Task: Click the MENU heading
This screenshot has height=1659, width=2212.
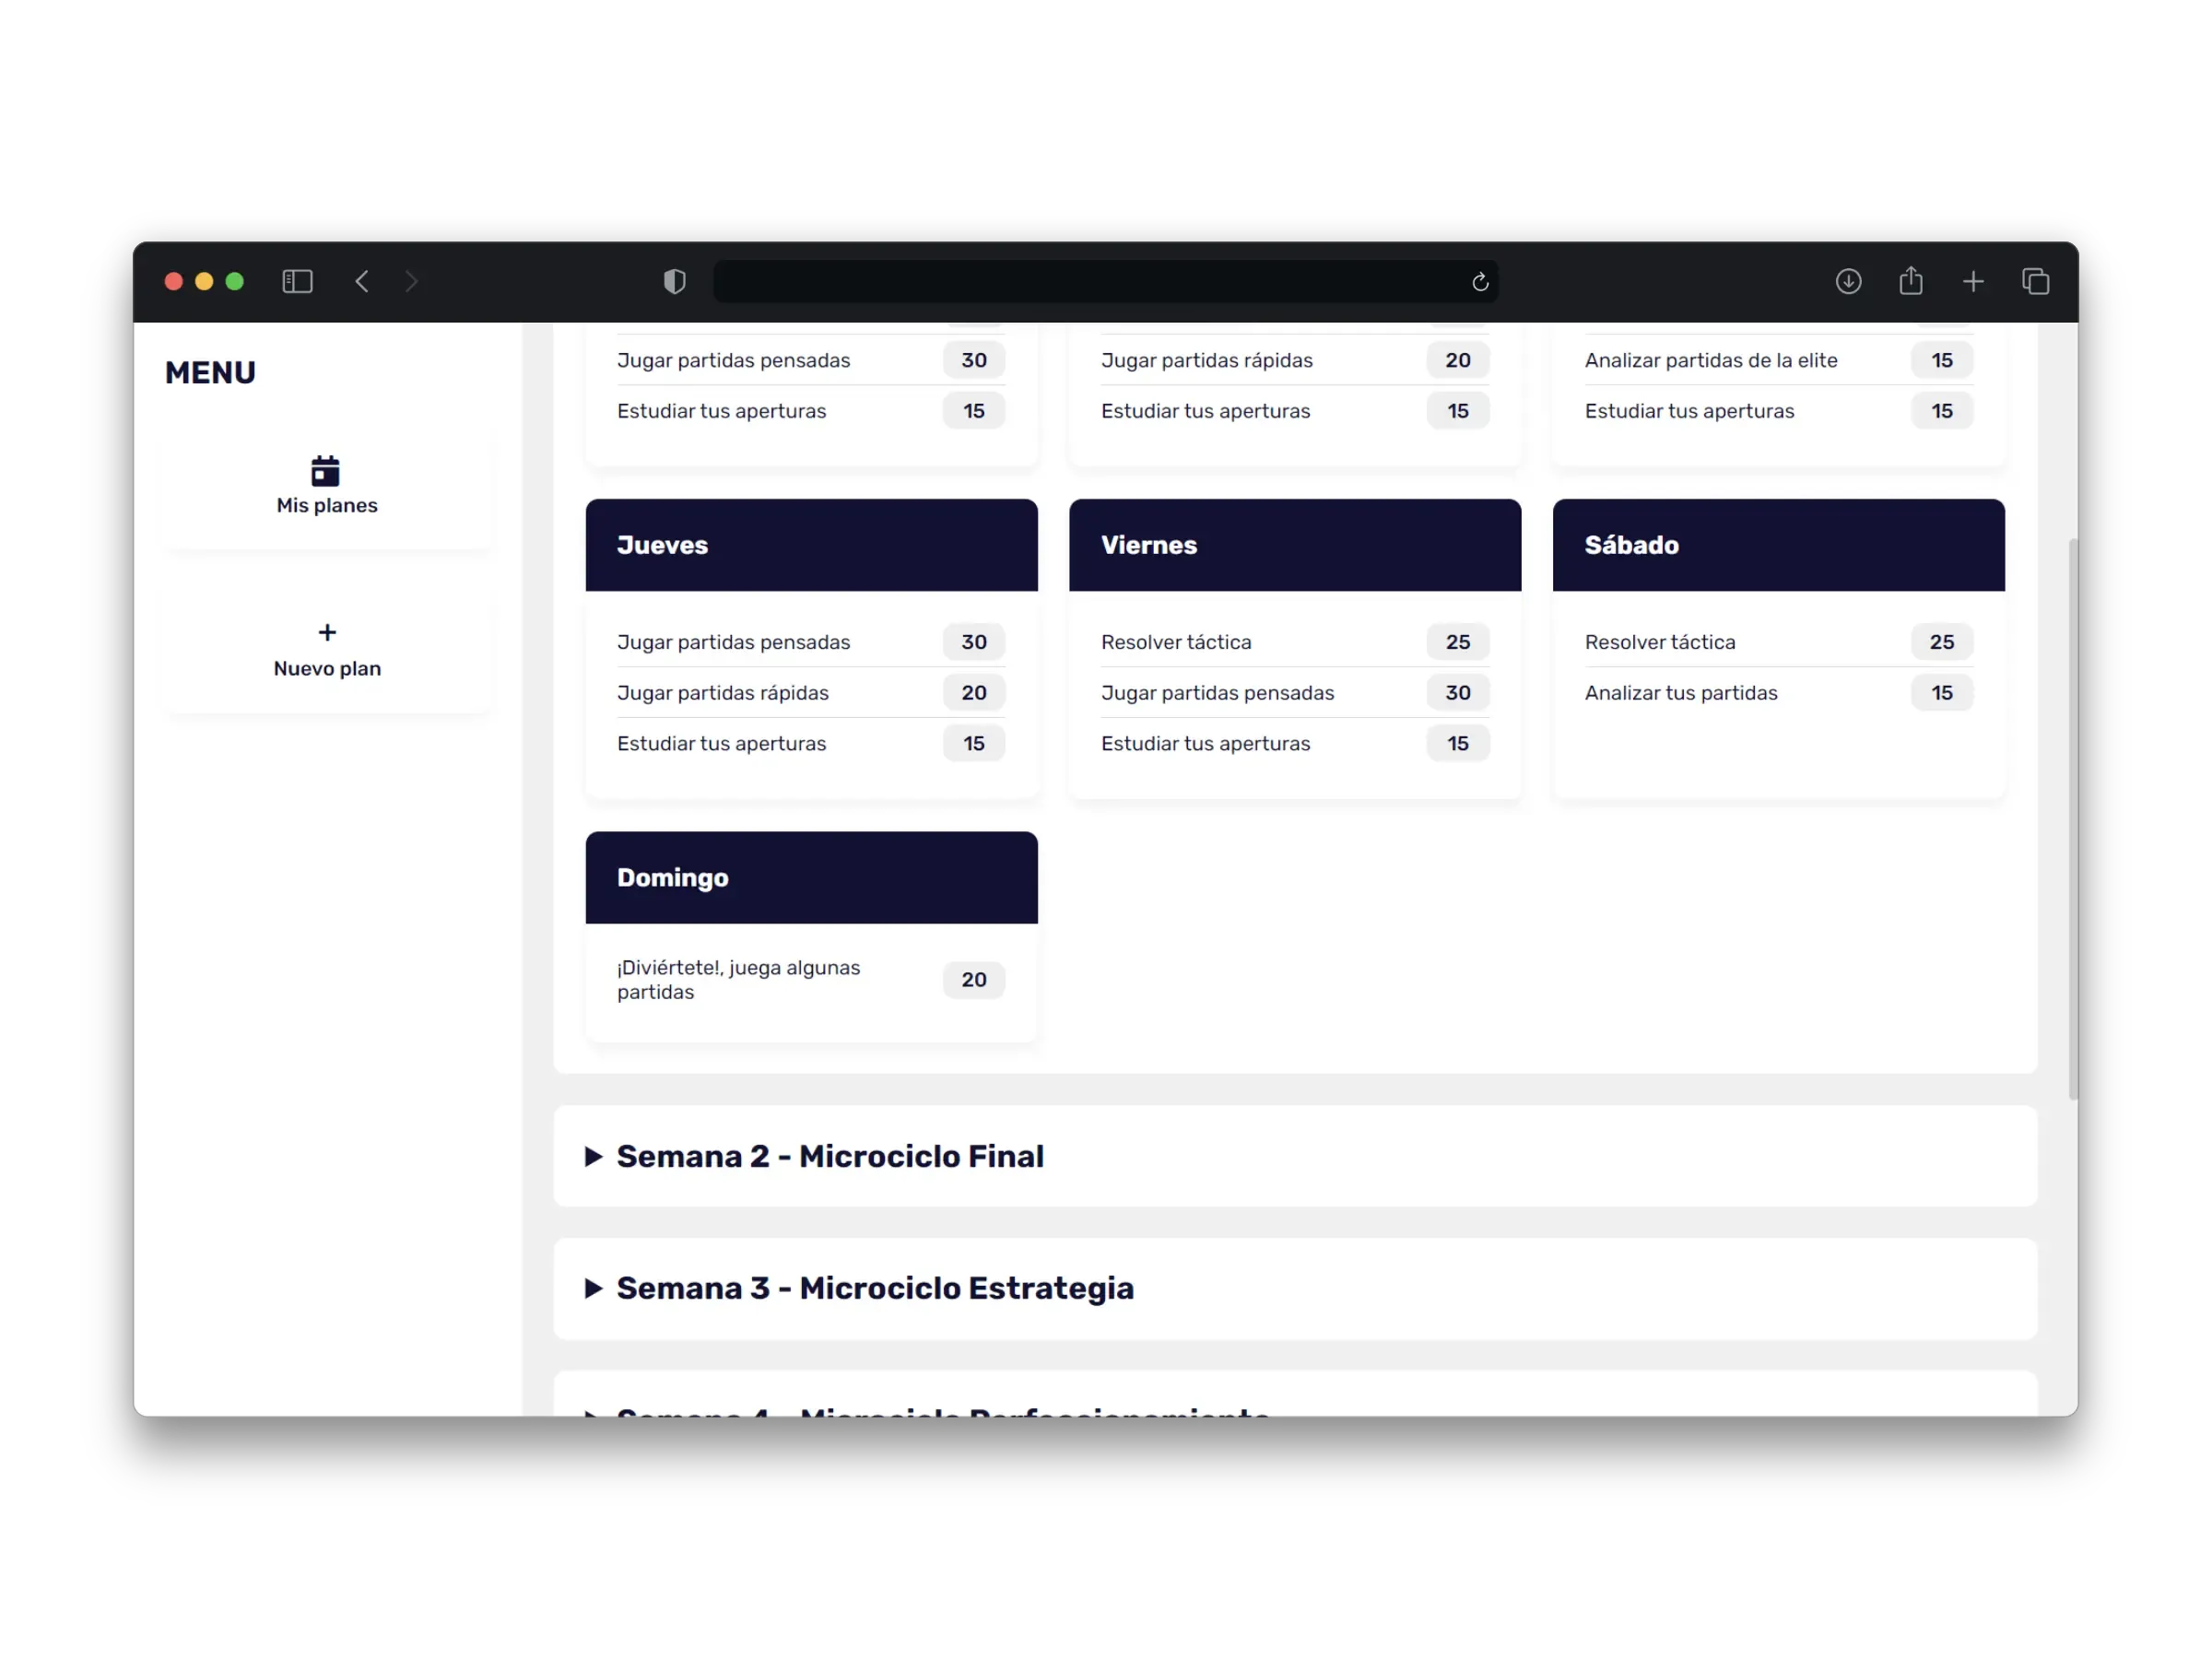Action: (x=211, y=373)
